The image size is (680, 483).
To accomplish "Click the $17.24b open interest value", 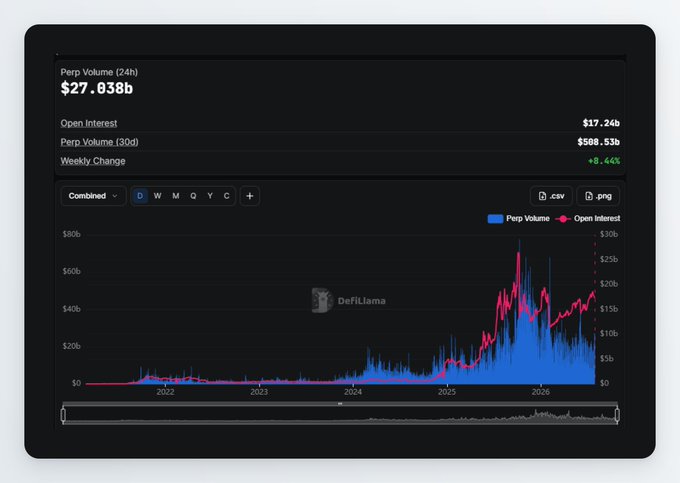I will [x=601, y=123].
